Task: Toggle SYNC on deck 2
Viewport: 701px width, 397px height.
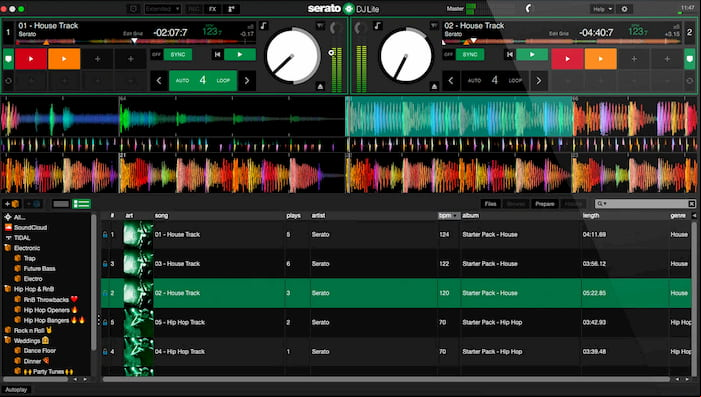Action: tap(470, 55)
